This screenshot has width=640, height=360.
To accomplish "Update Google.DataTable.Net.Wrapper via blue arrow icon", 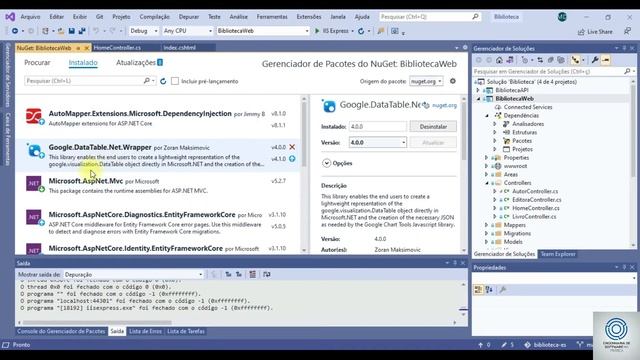I will coord(292,159).
